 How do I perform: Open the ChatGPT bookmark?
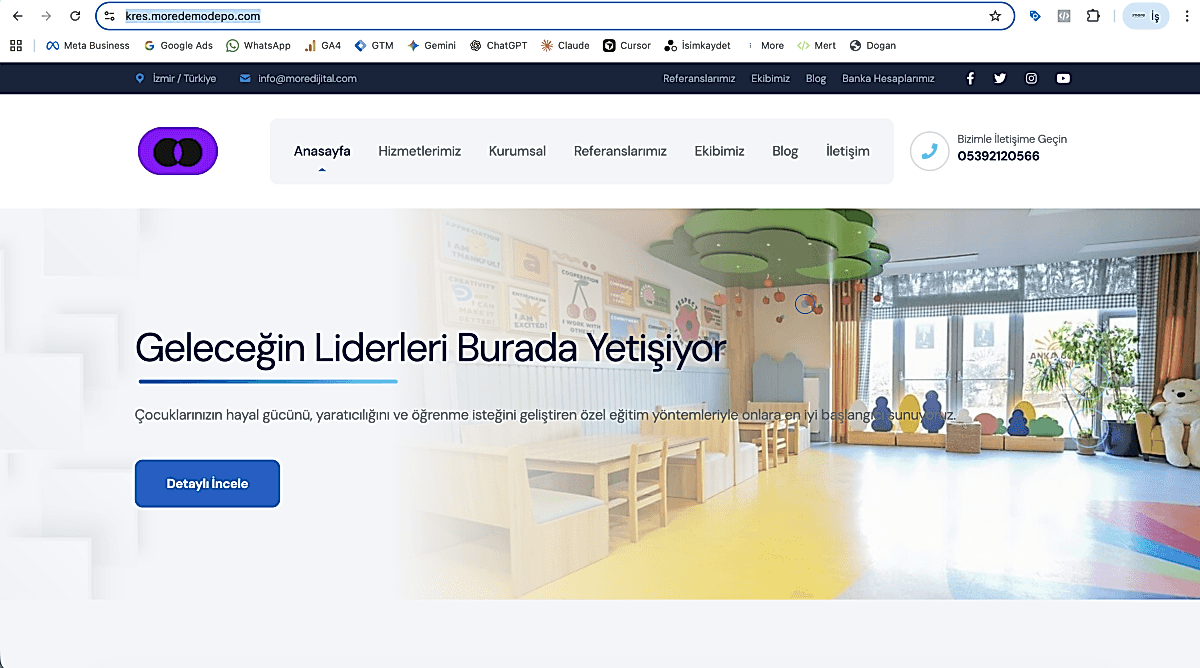(498, 45)
